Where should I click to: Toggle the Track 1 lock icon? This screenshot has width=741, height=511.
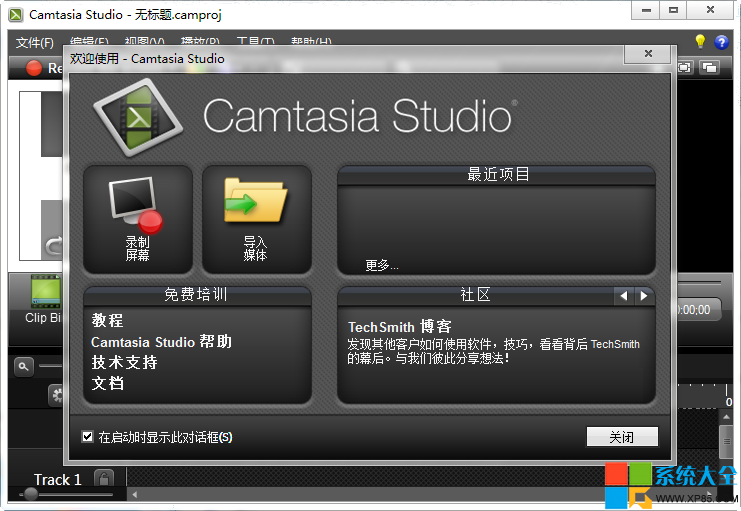pos(104,479)
